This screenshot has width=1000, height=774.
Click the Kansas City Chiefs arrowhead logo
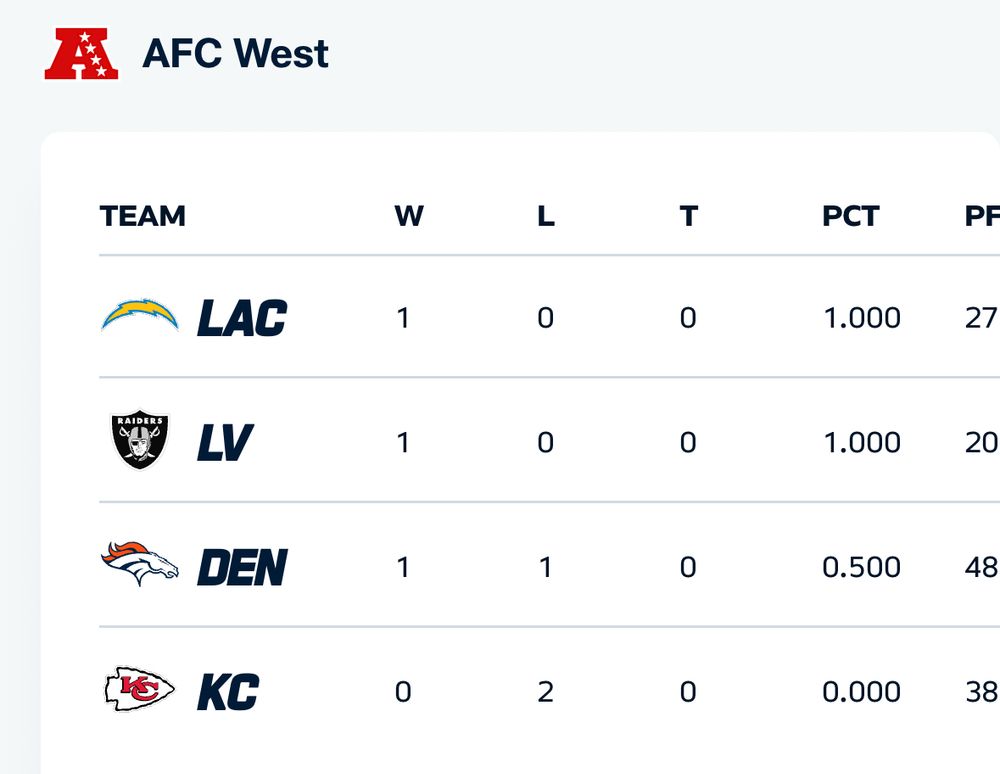(140, 690)
